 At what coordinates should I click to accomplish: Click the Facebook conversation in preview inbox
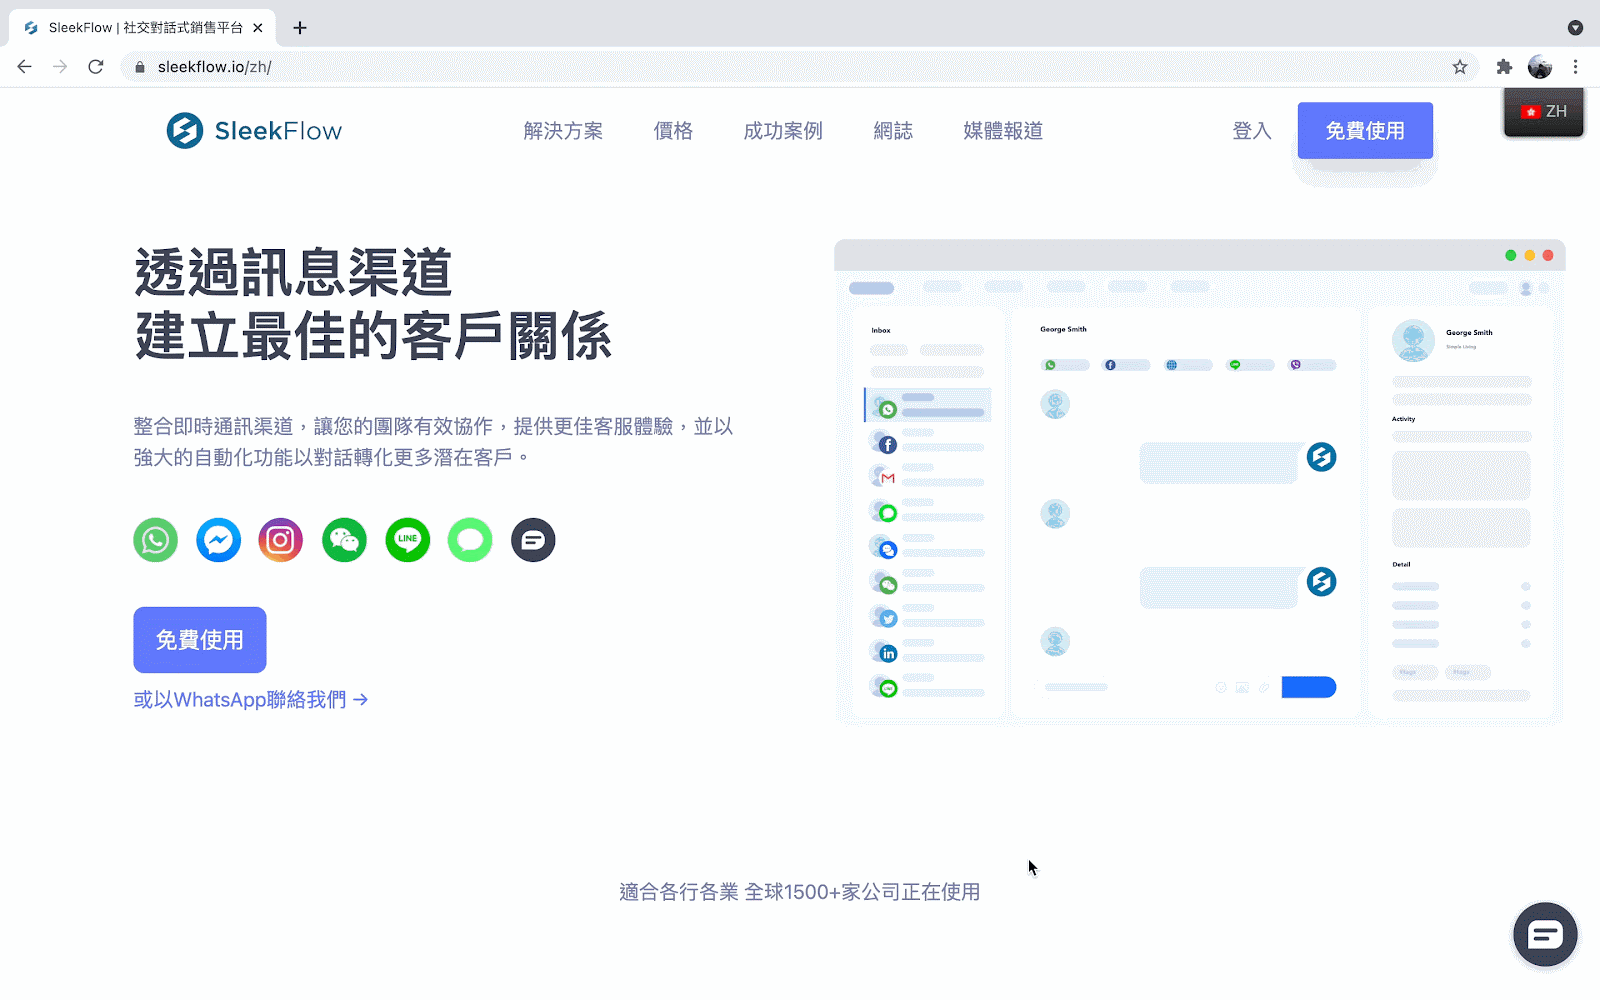(x=928, y=440)
